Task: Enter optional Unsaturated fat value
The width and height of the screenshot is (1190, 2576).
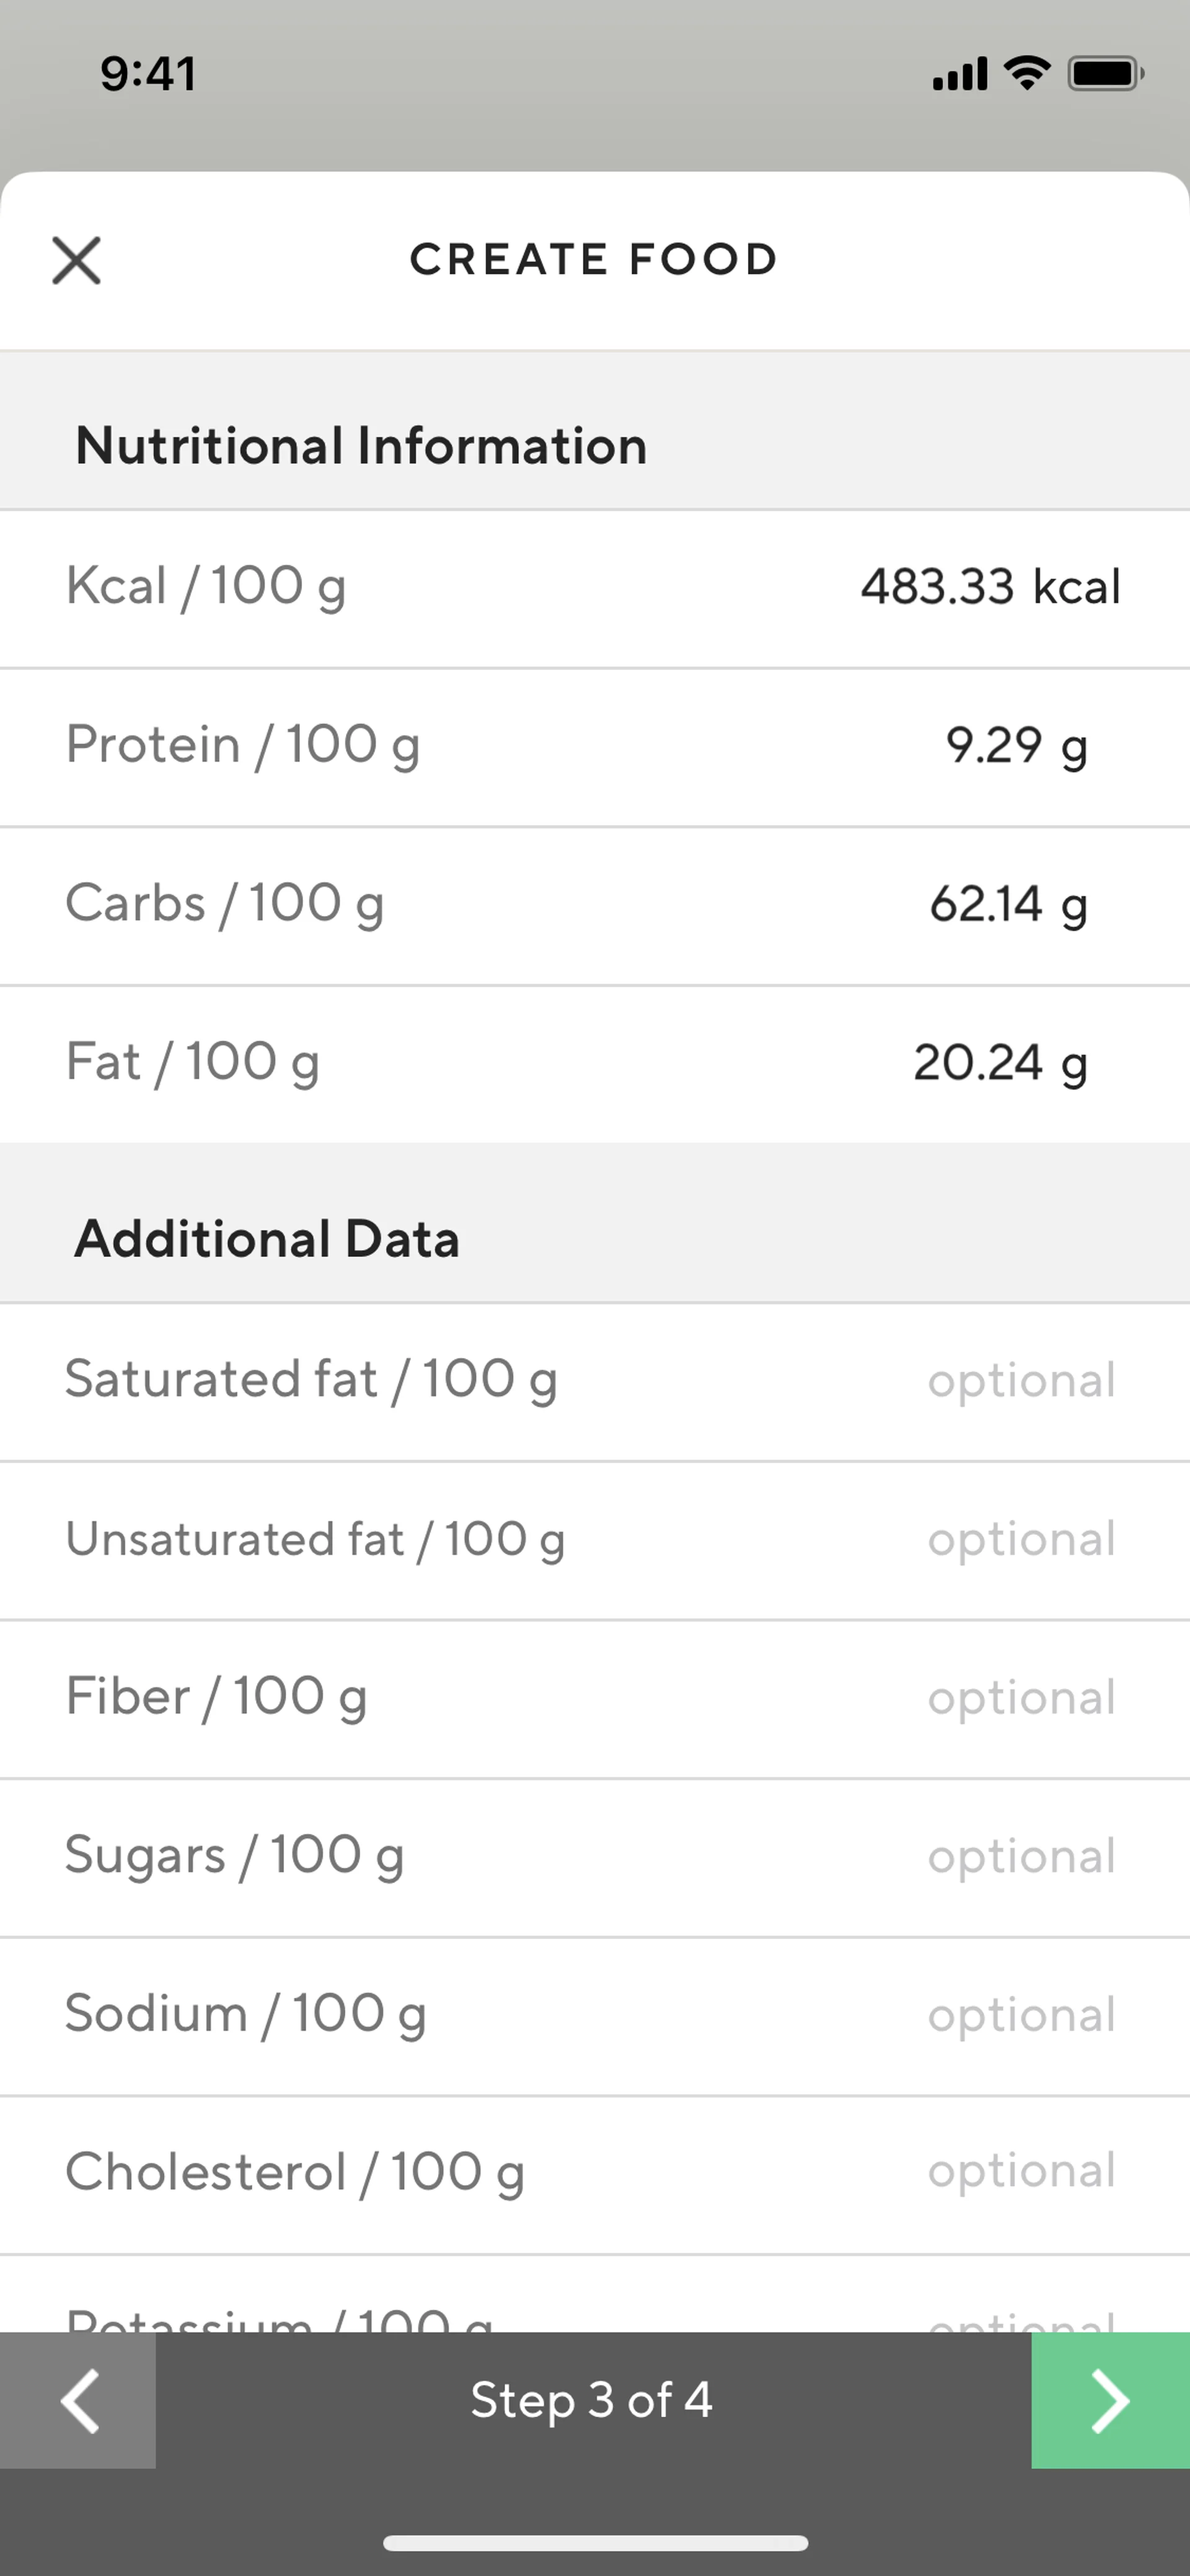Action: point(1020,1539)
